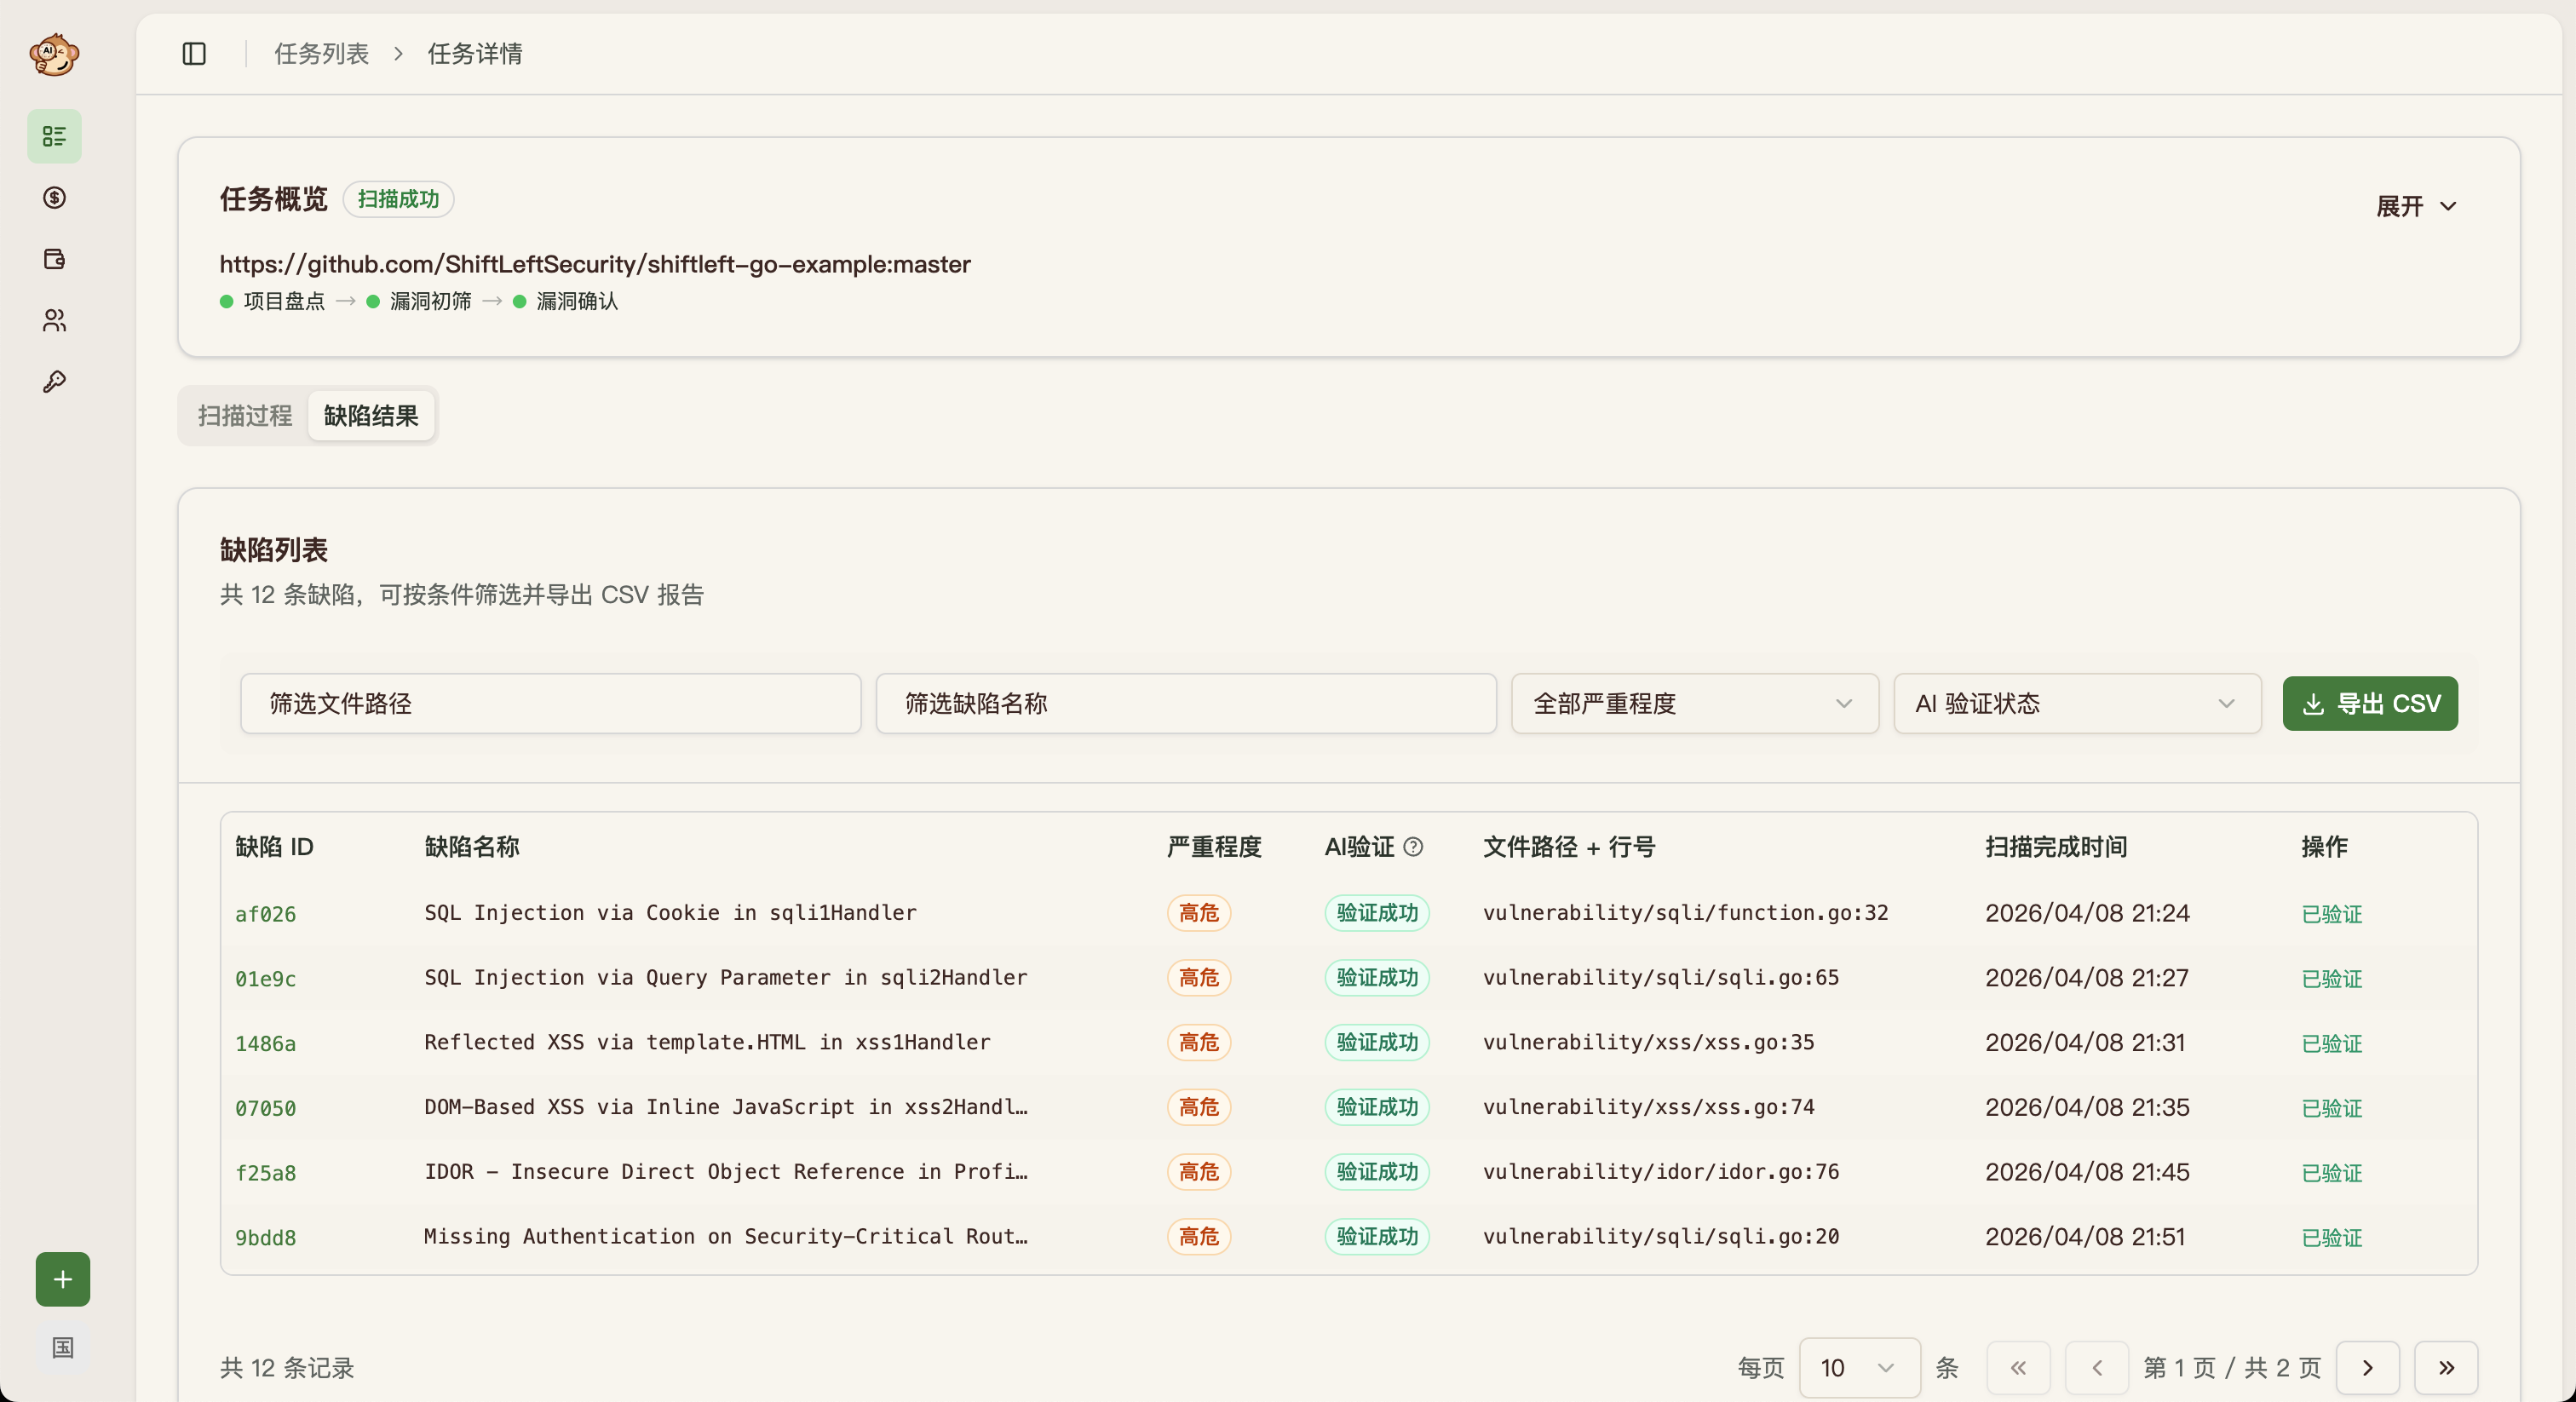Open the API key sidebar icon
This screenshot has height=1402, width=2576.
pos(54,382)
